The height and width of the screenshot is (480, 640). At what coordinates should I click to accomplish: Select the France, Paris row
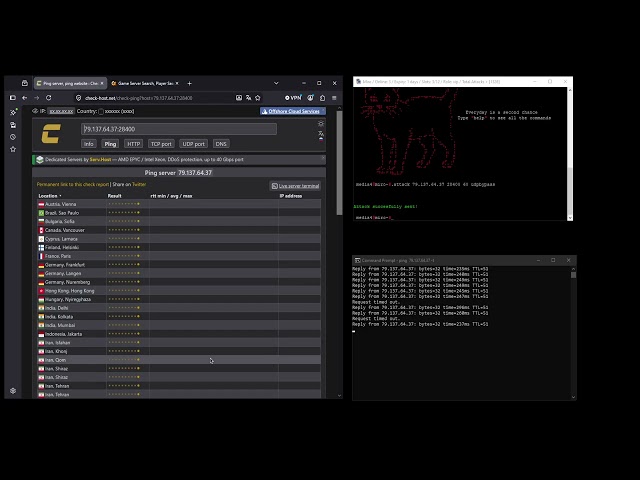[179, 256]
